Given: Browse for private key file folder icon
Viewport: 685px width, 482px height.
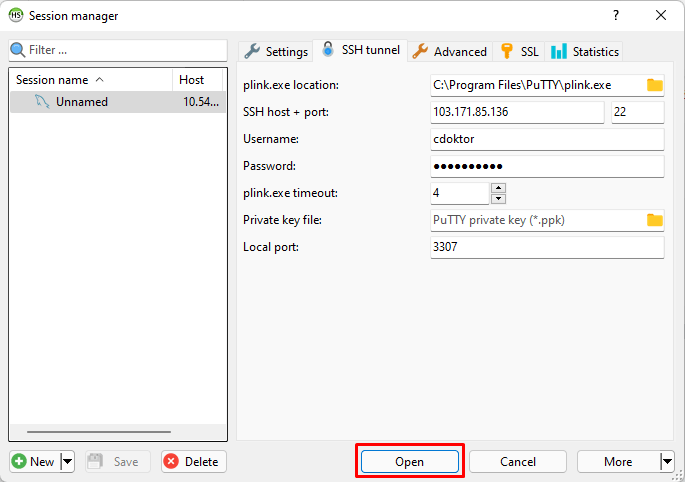Looking at the screenshot, I should (654, 220).
